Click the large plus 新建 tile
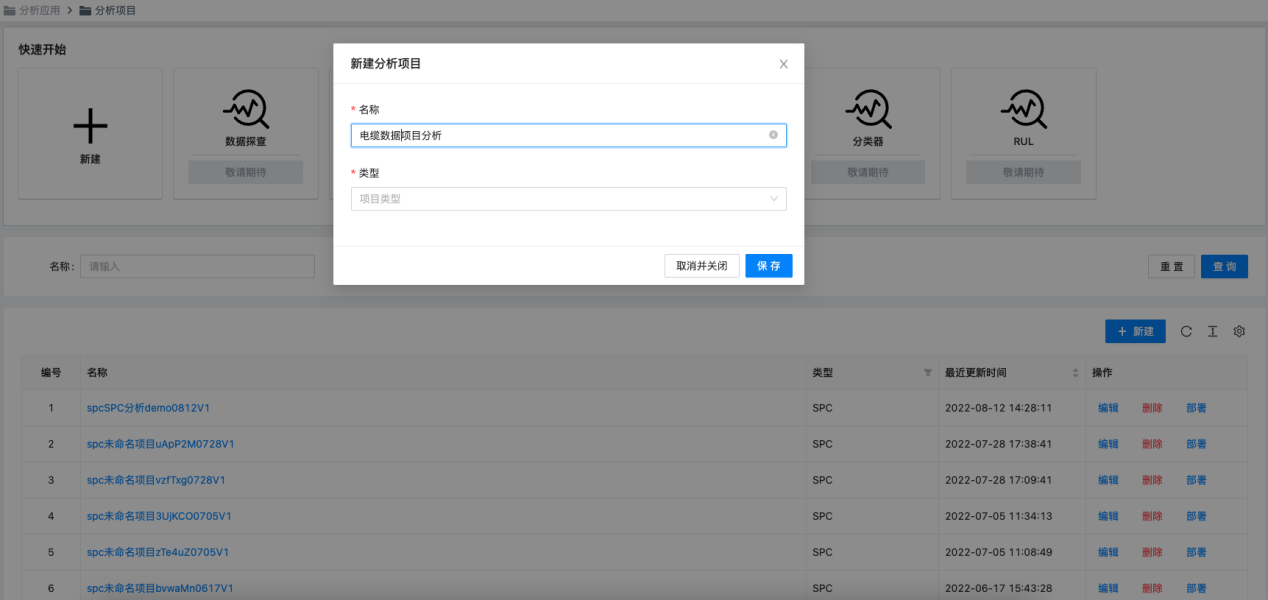 (90, 127)
